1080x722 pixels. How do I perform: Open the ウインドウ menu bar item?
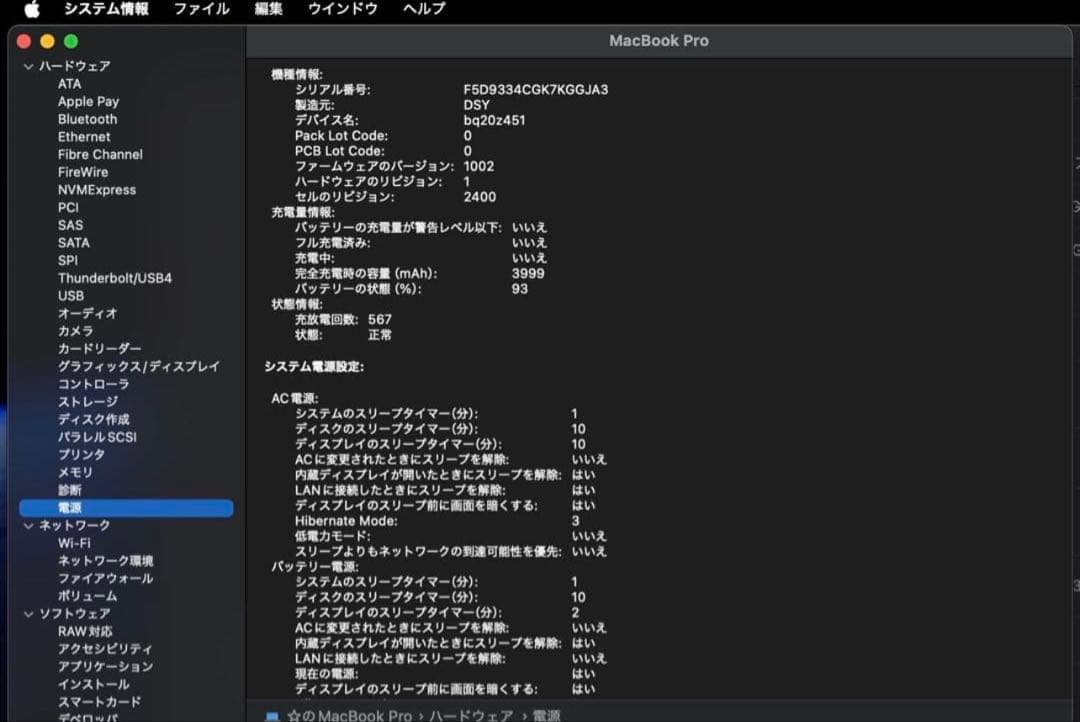pos(342,11)
